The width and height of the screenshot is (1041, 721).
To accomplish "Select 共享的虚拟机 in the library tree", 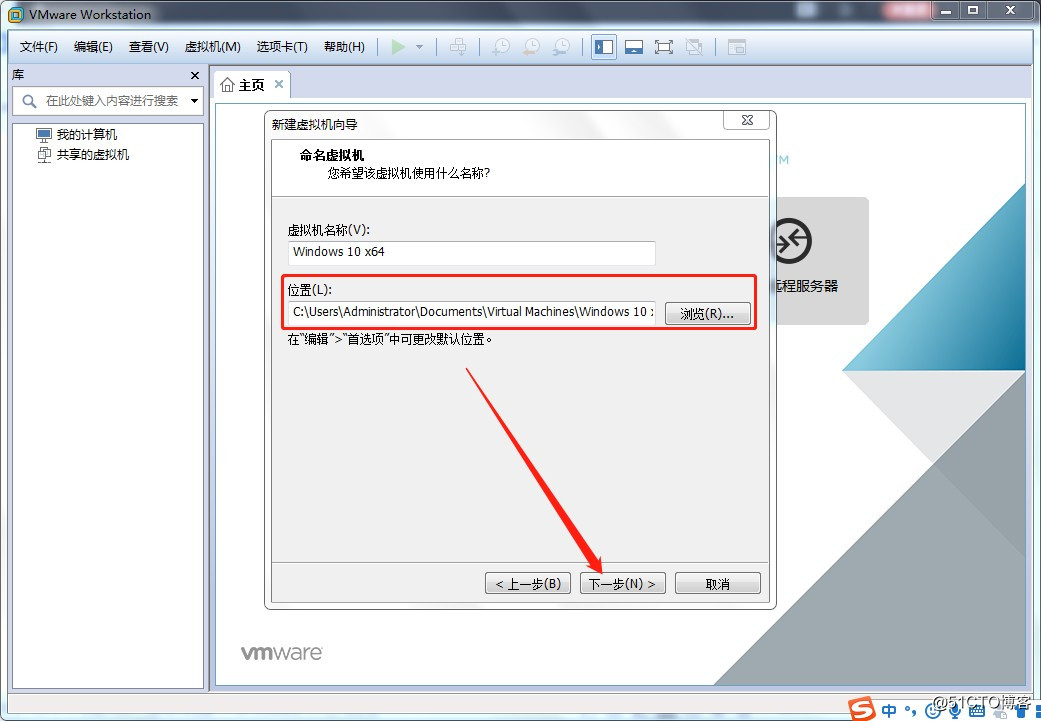I will tap(92, 155).
